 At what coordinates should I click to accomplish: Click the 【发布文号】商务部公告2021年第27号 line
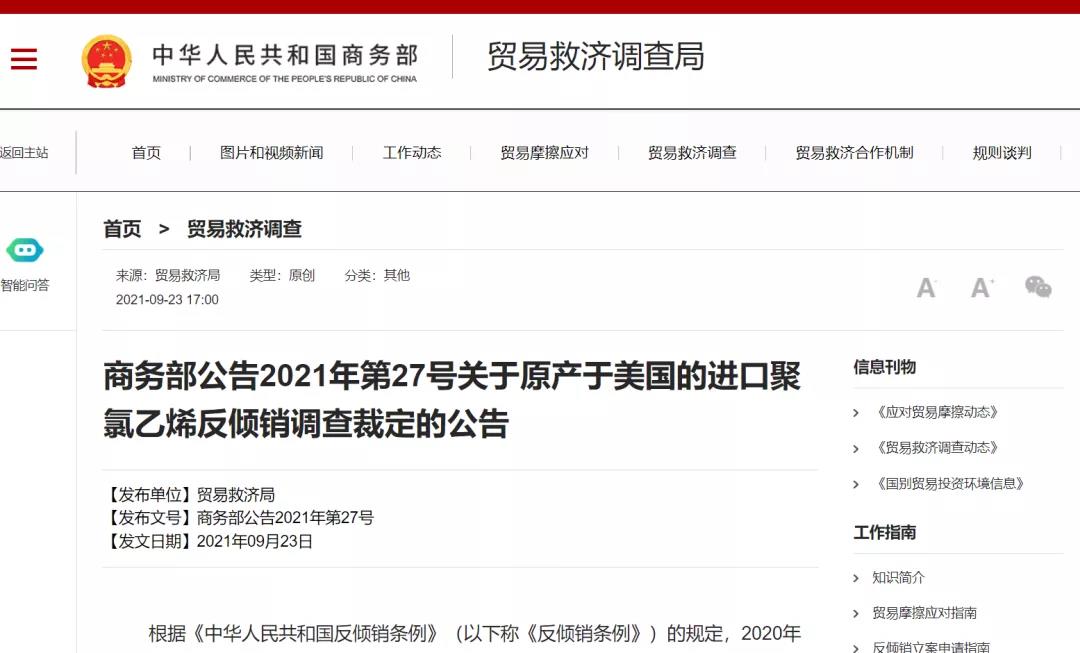click(238, 518)
